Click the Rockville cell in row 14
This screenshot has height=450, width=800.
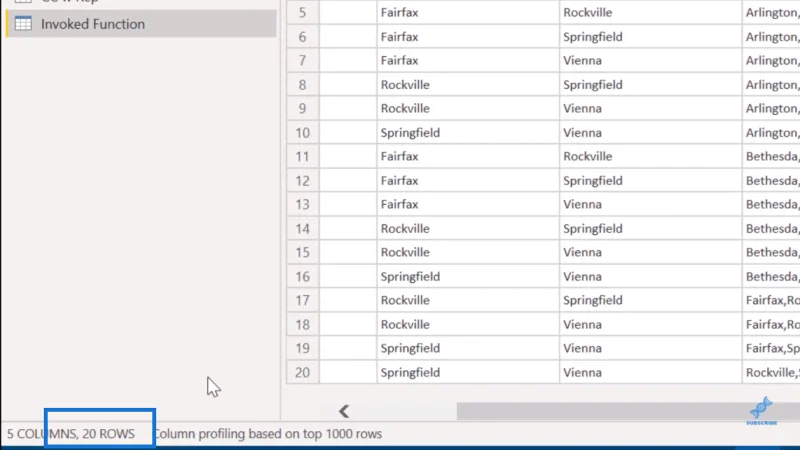pyautogui.click(x=468, y=229)
